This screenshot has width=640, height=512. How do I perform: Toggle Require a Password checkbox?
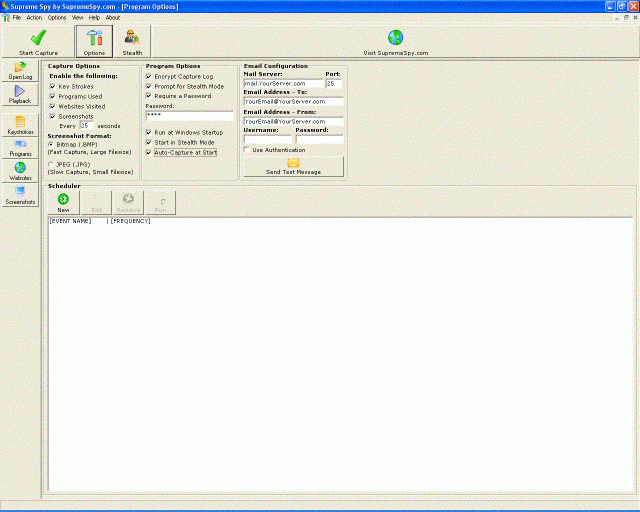pos(149,96)
